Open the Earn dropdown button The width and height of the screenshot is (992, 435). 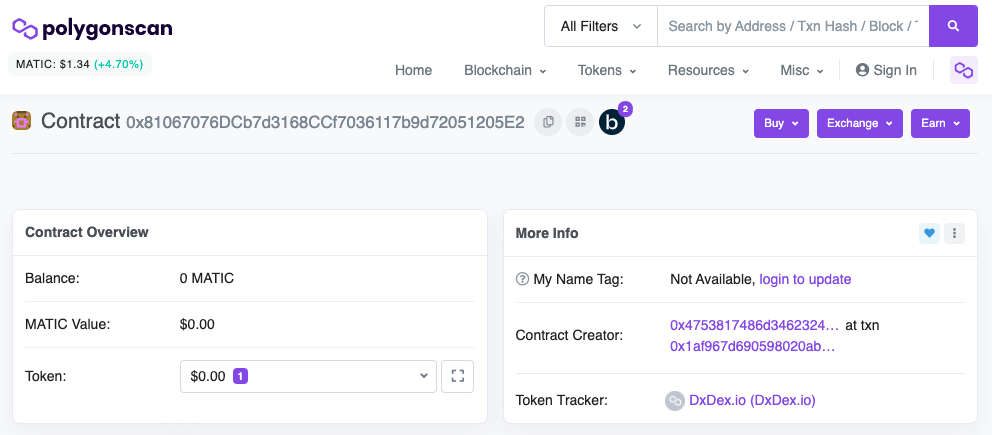click(940, 123)
